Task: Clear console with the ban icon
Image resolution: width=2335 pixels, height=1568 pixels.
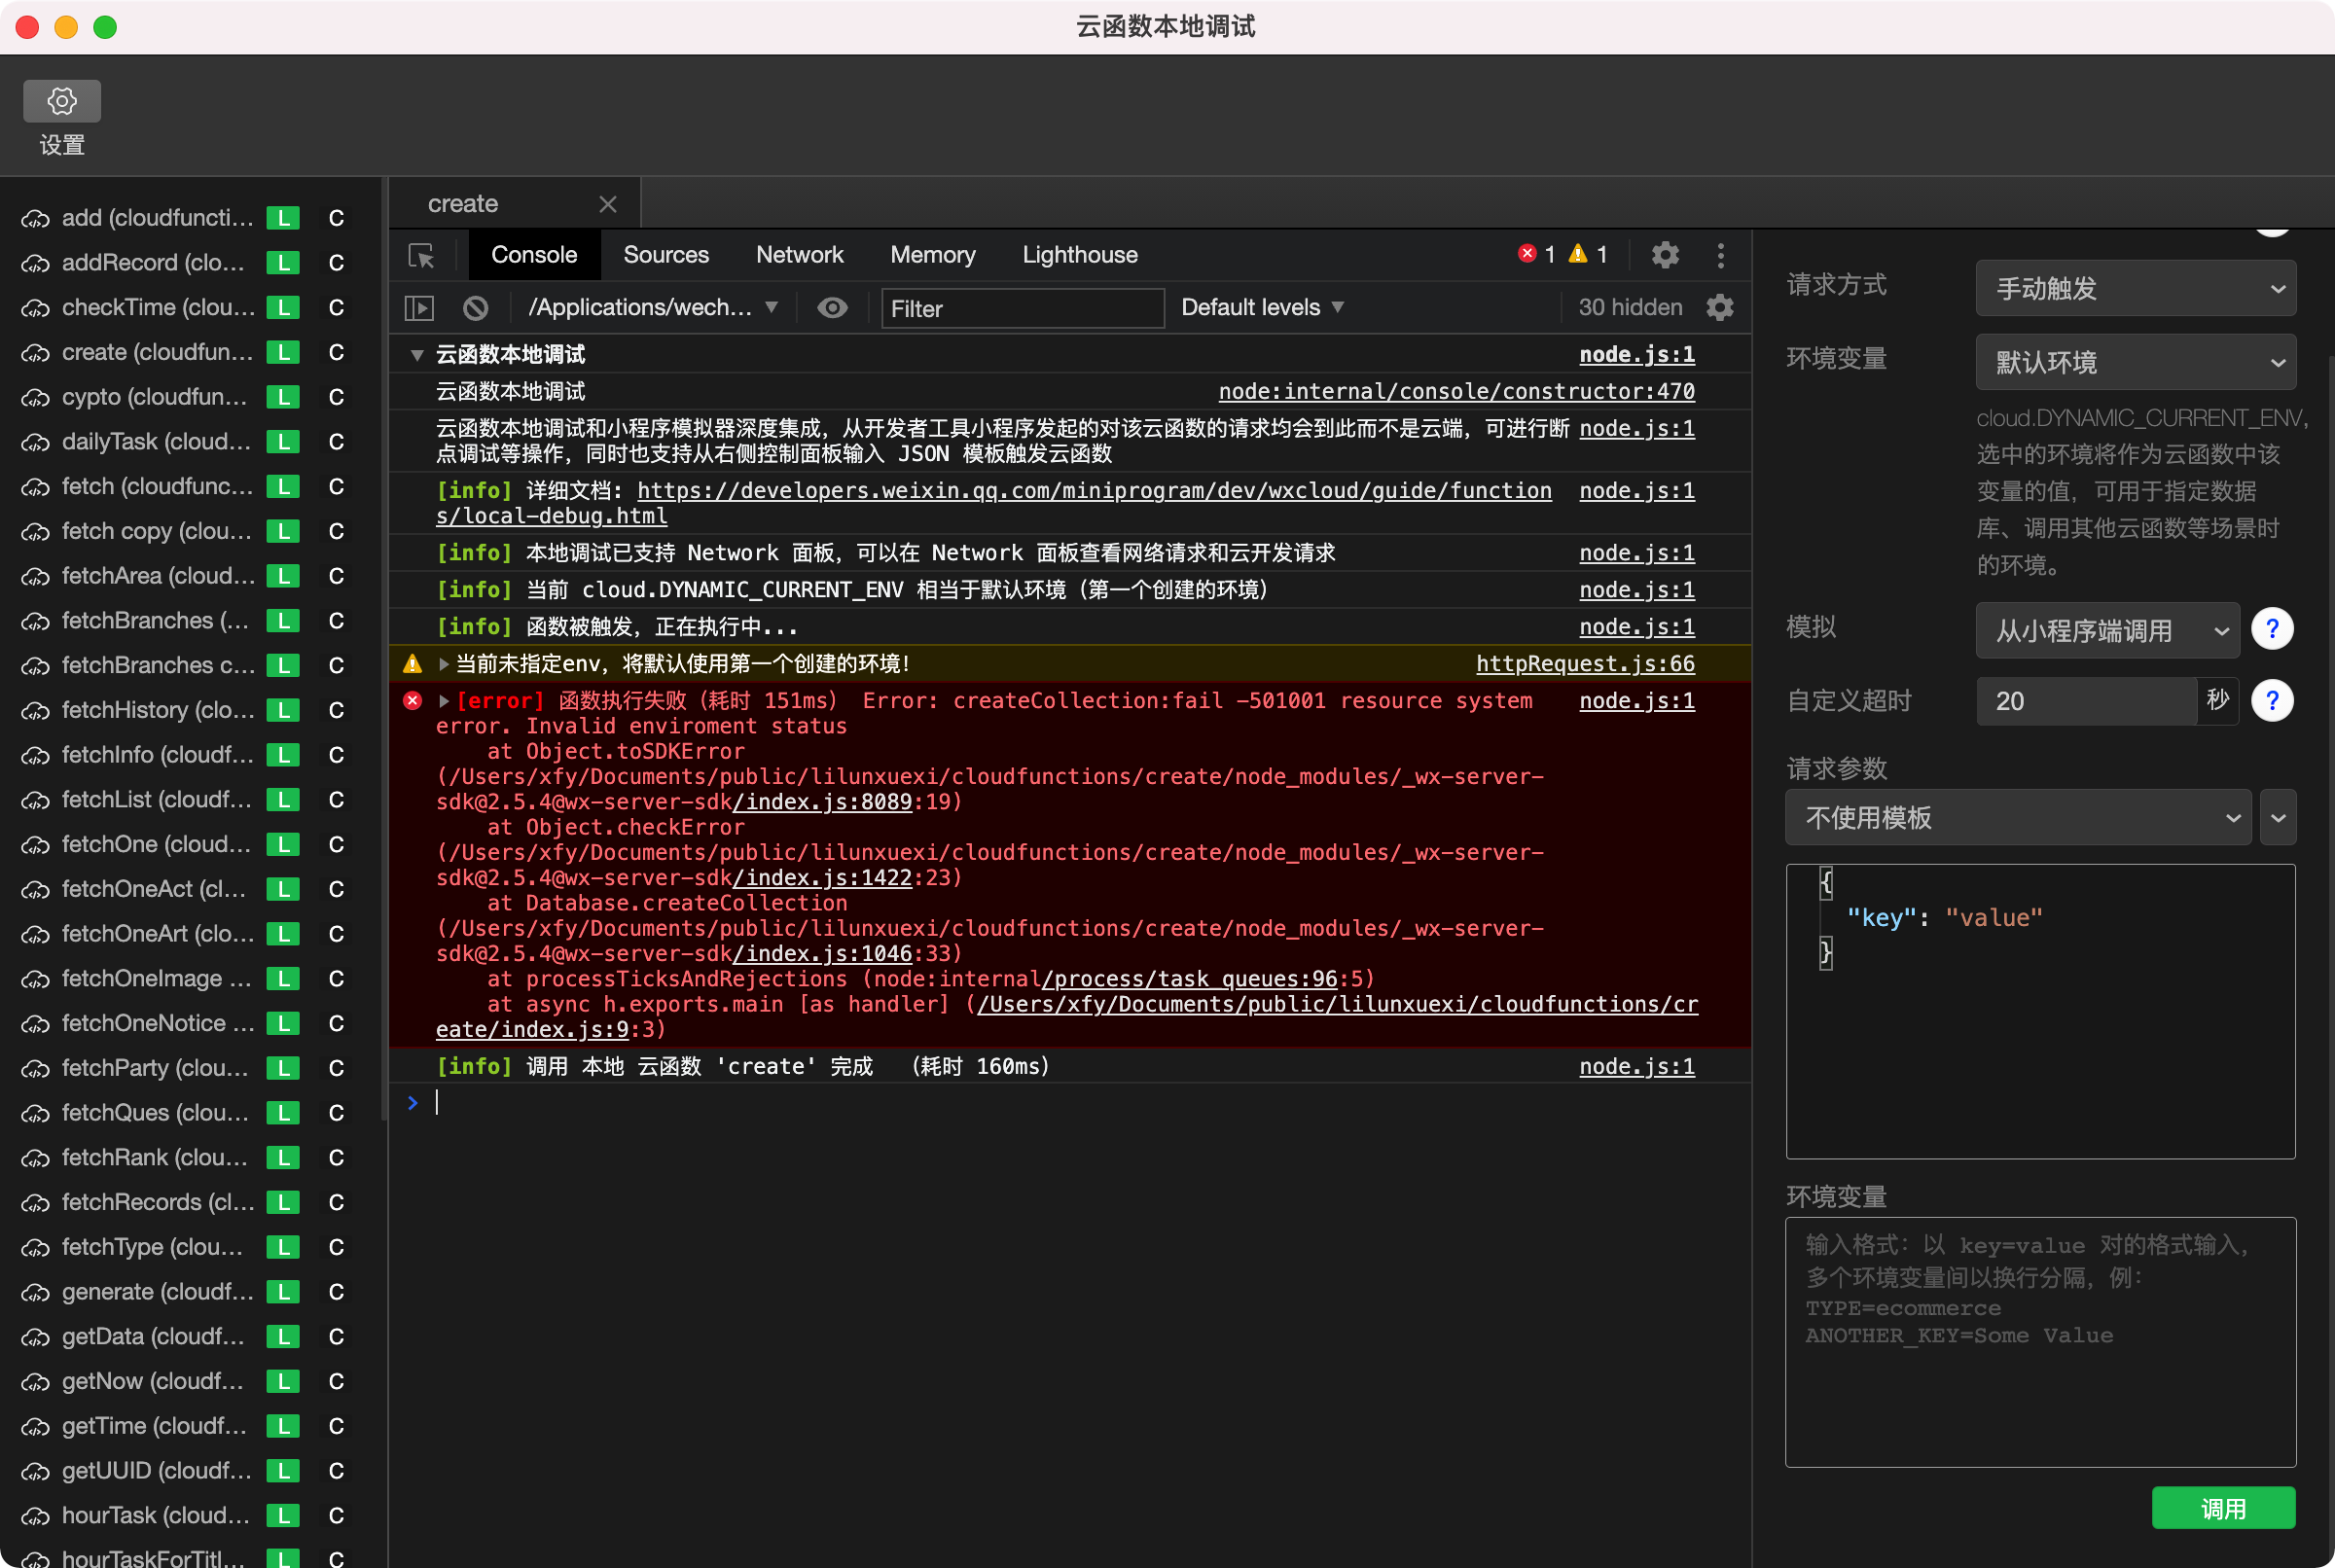Action: [476, 308]
